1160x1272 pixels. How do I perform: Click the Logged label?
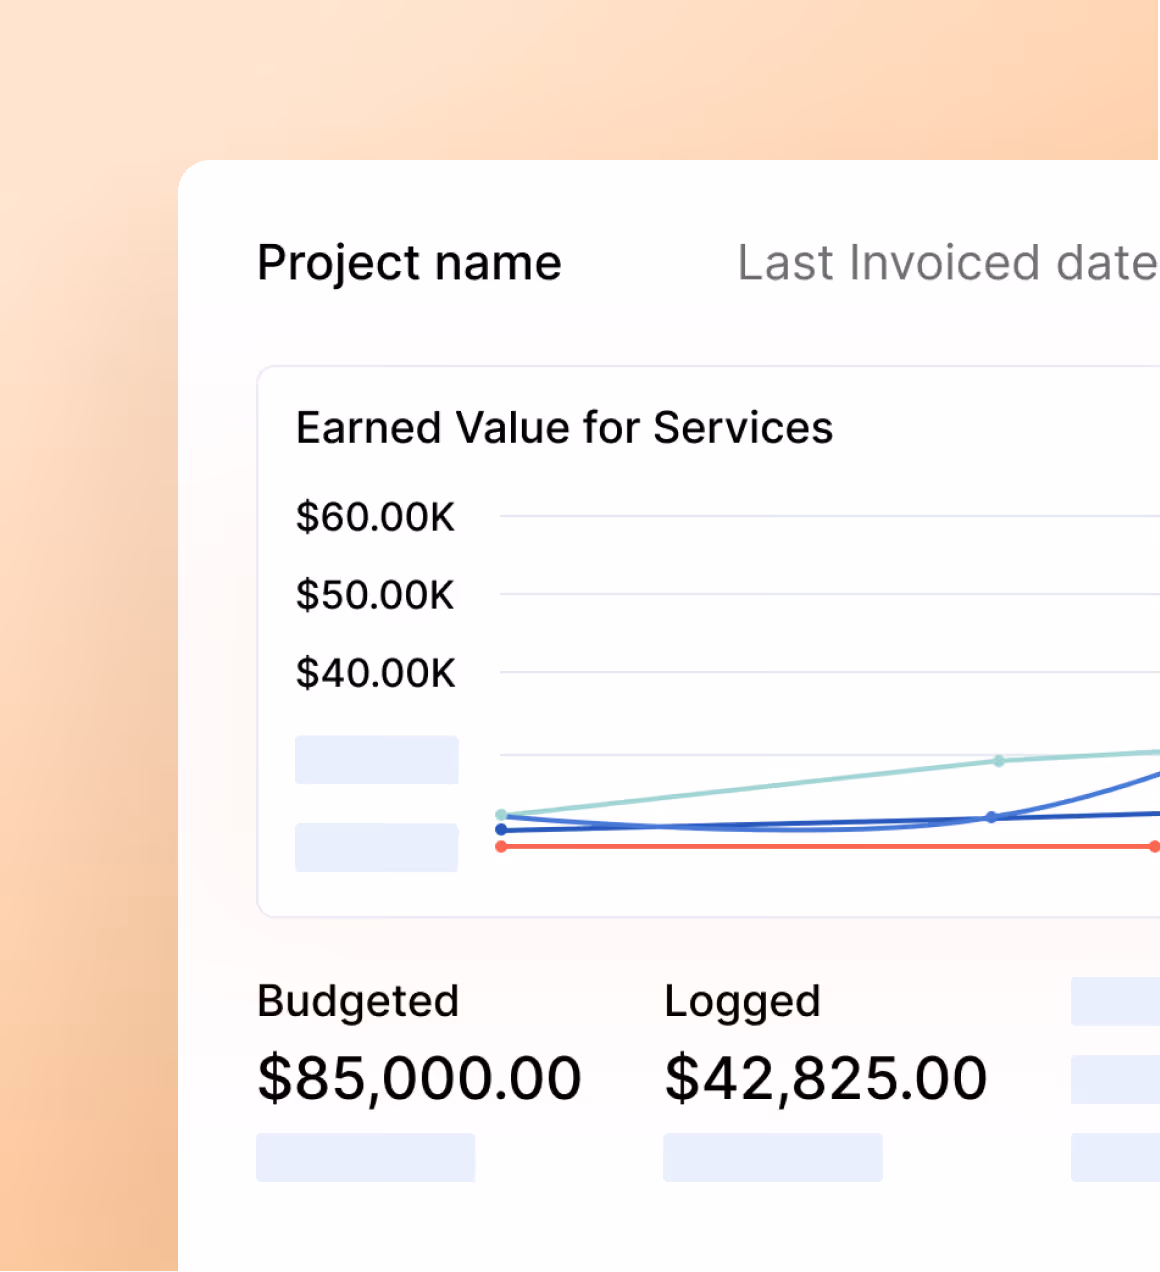(742, 1002)
